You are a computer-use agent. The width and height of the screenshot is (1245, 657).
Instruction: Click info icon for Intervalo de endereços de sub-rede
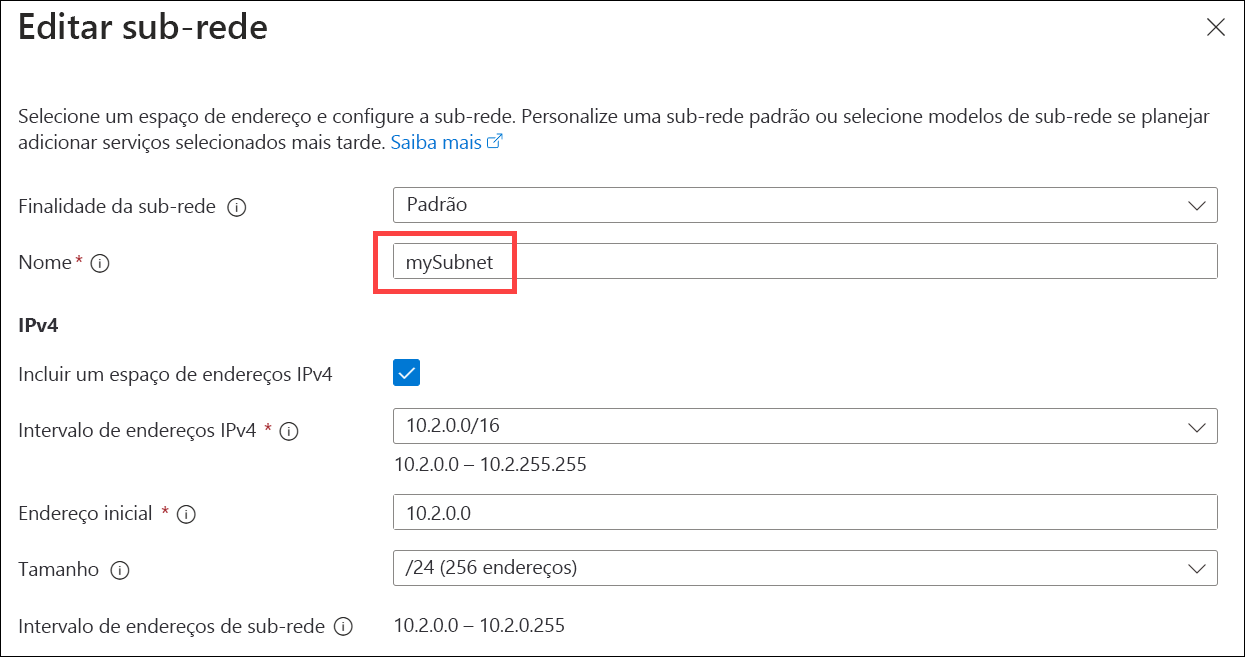[x=343, y=627]
